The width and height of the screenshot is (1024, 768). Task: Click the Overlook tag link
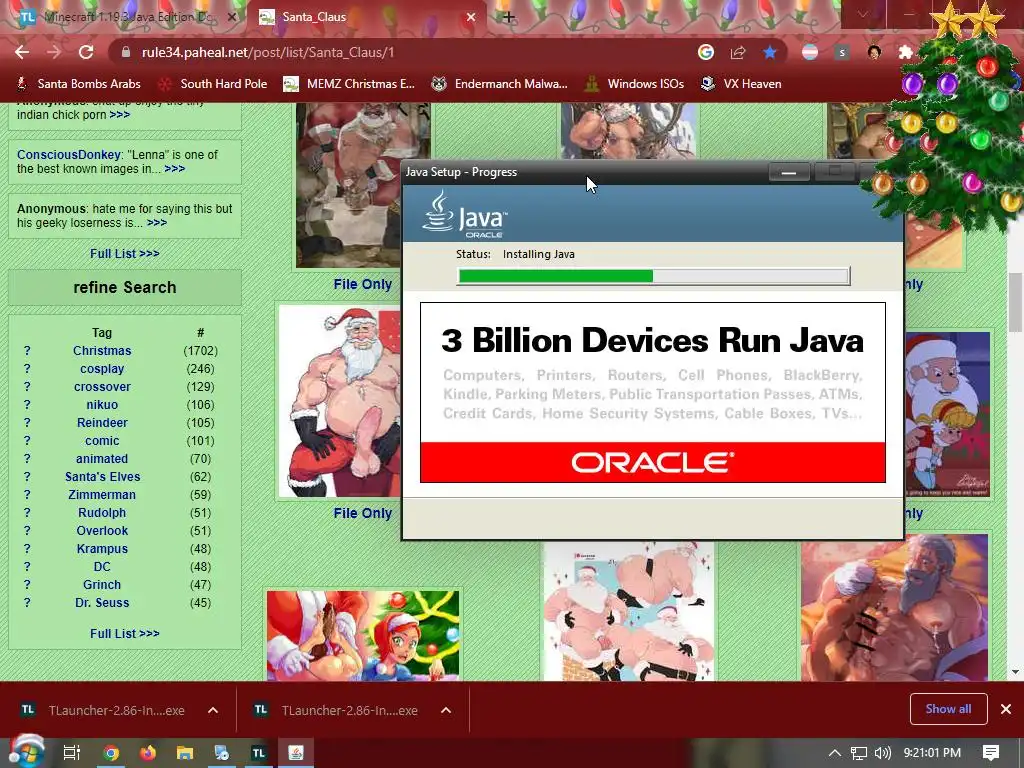[102, 531]
